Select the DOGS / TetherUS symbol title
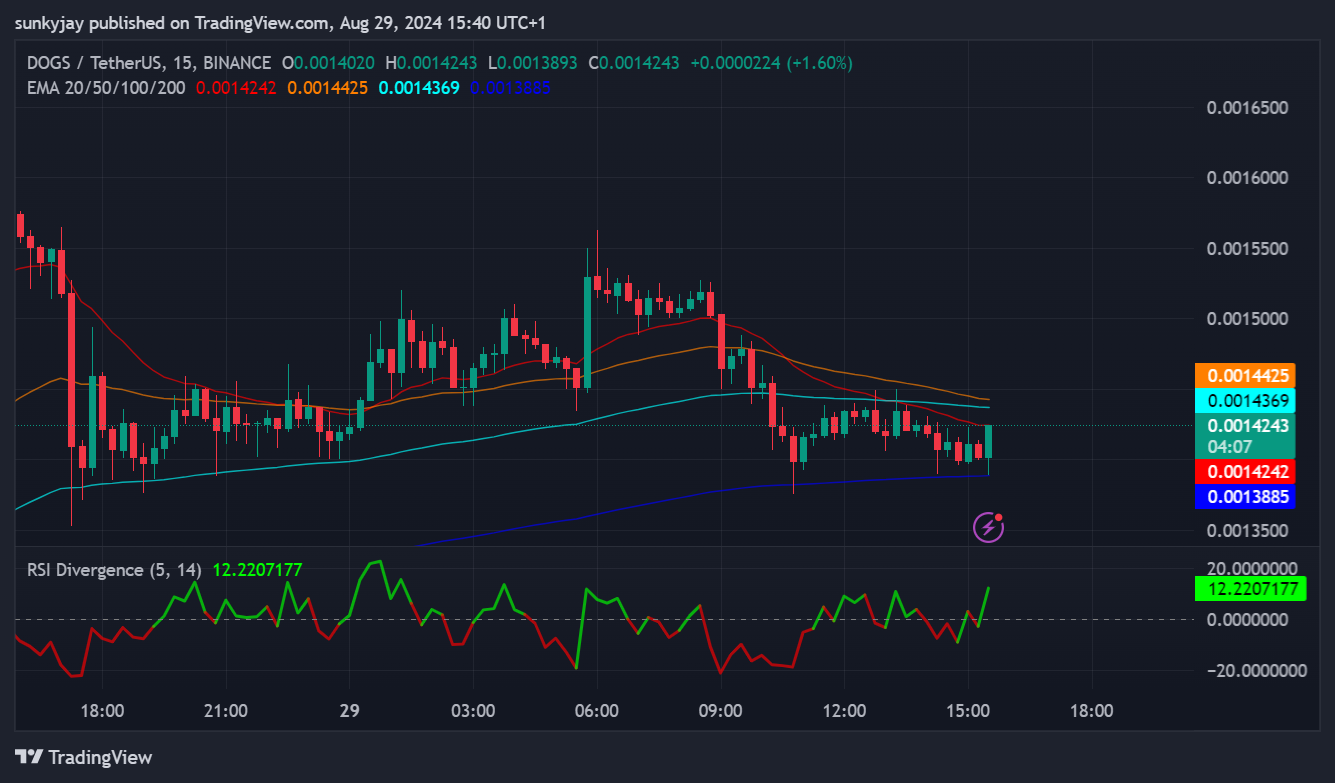 coord(148,63)
